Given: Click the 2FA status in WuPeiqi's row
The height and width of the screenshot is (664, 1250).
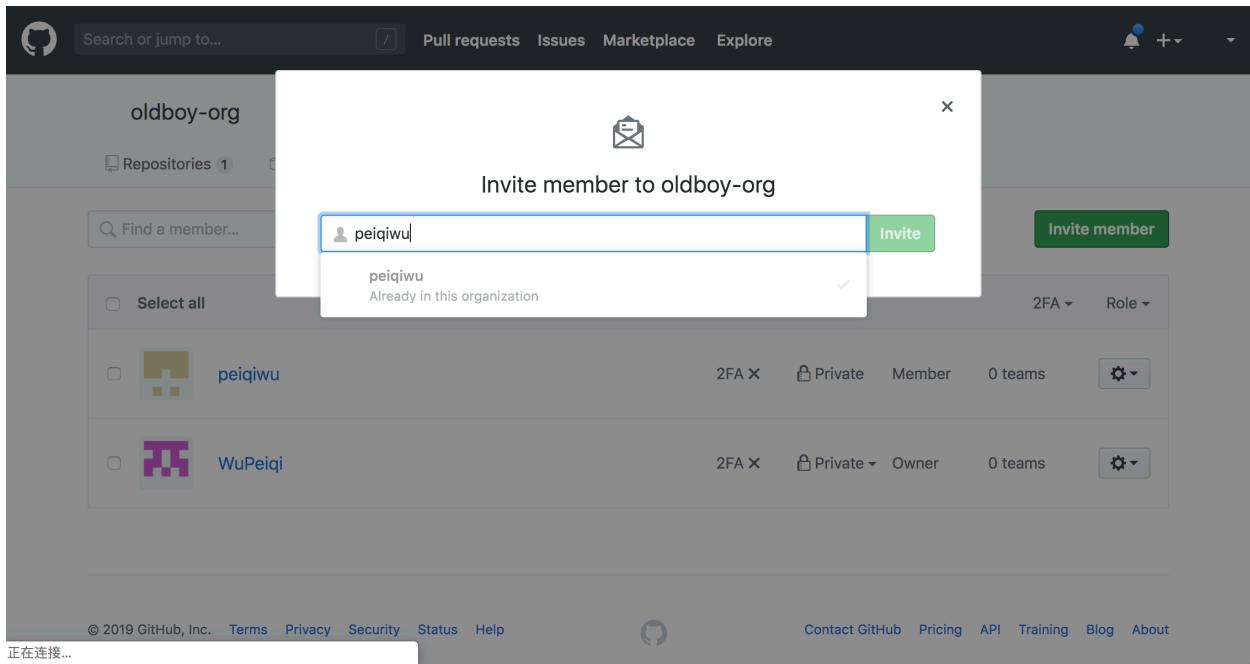Looking at the screenshot, I should coord(739,463).
